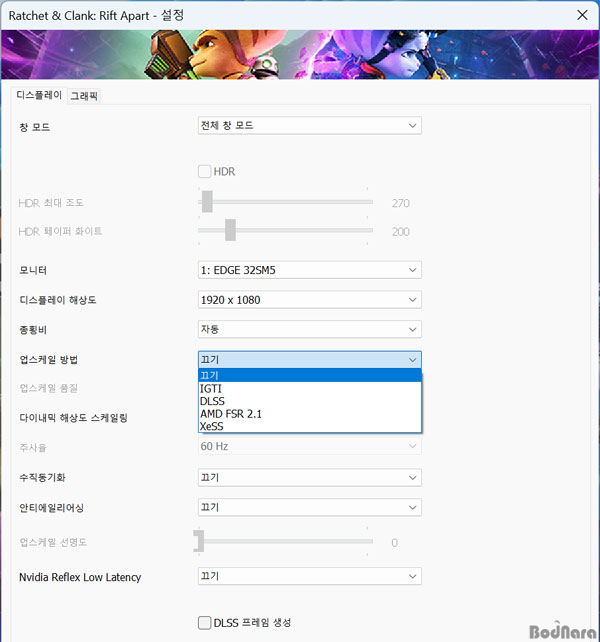
Task: Open the 안티에일리어싱 dropdown
Action: (310, 508)
